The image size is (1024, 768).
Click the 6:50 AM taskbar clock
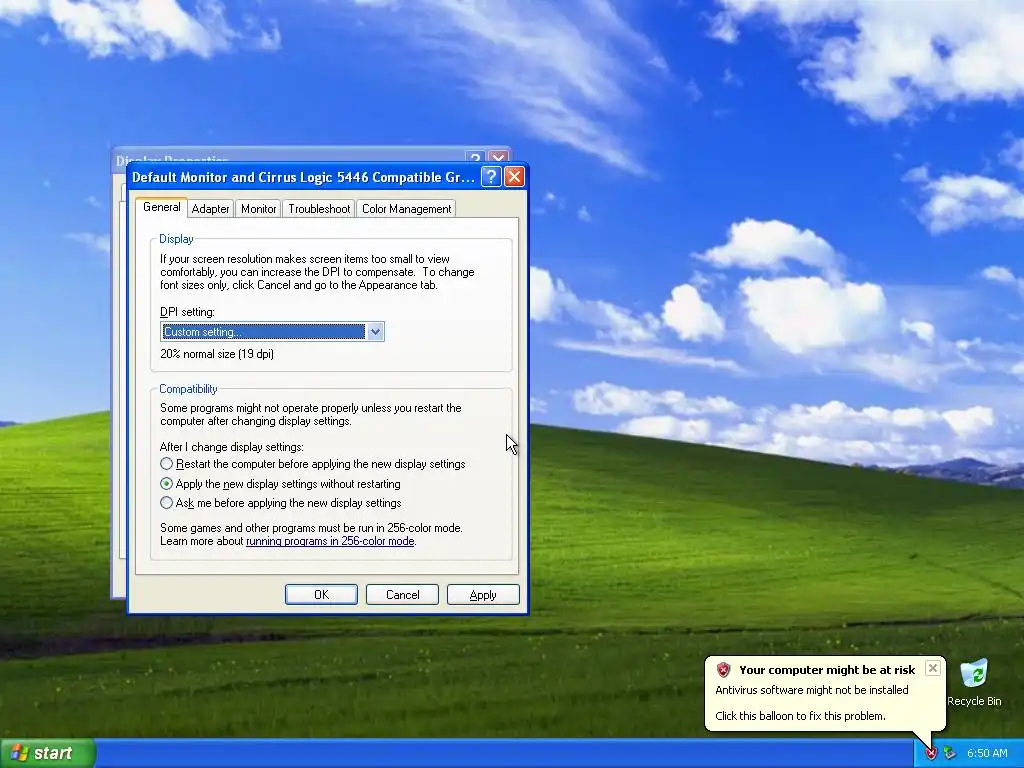point(987,753)
